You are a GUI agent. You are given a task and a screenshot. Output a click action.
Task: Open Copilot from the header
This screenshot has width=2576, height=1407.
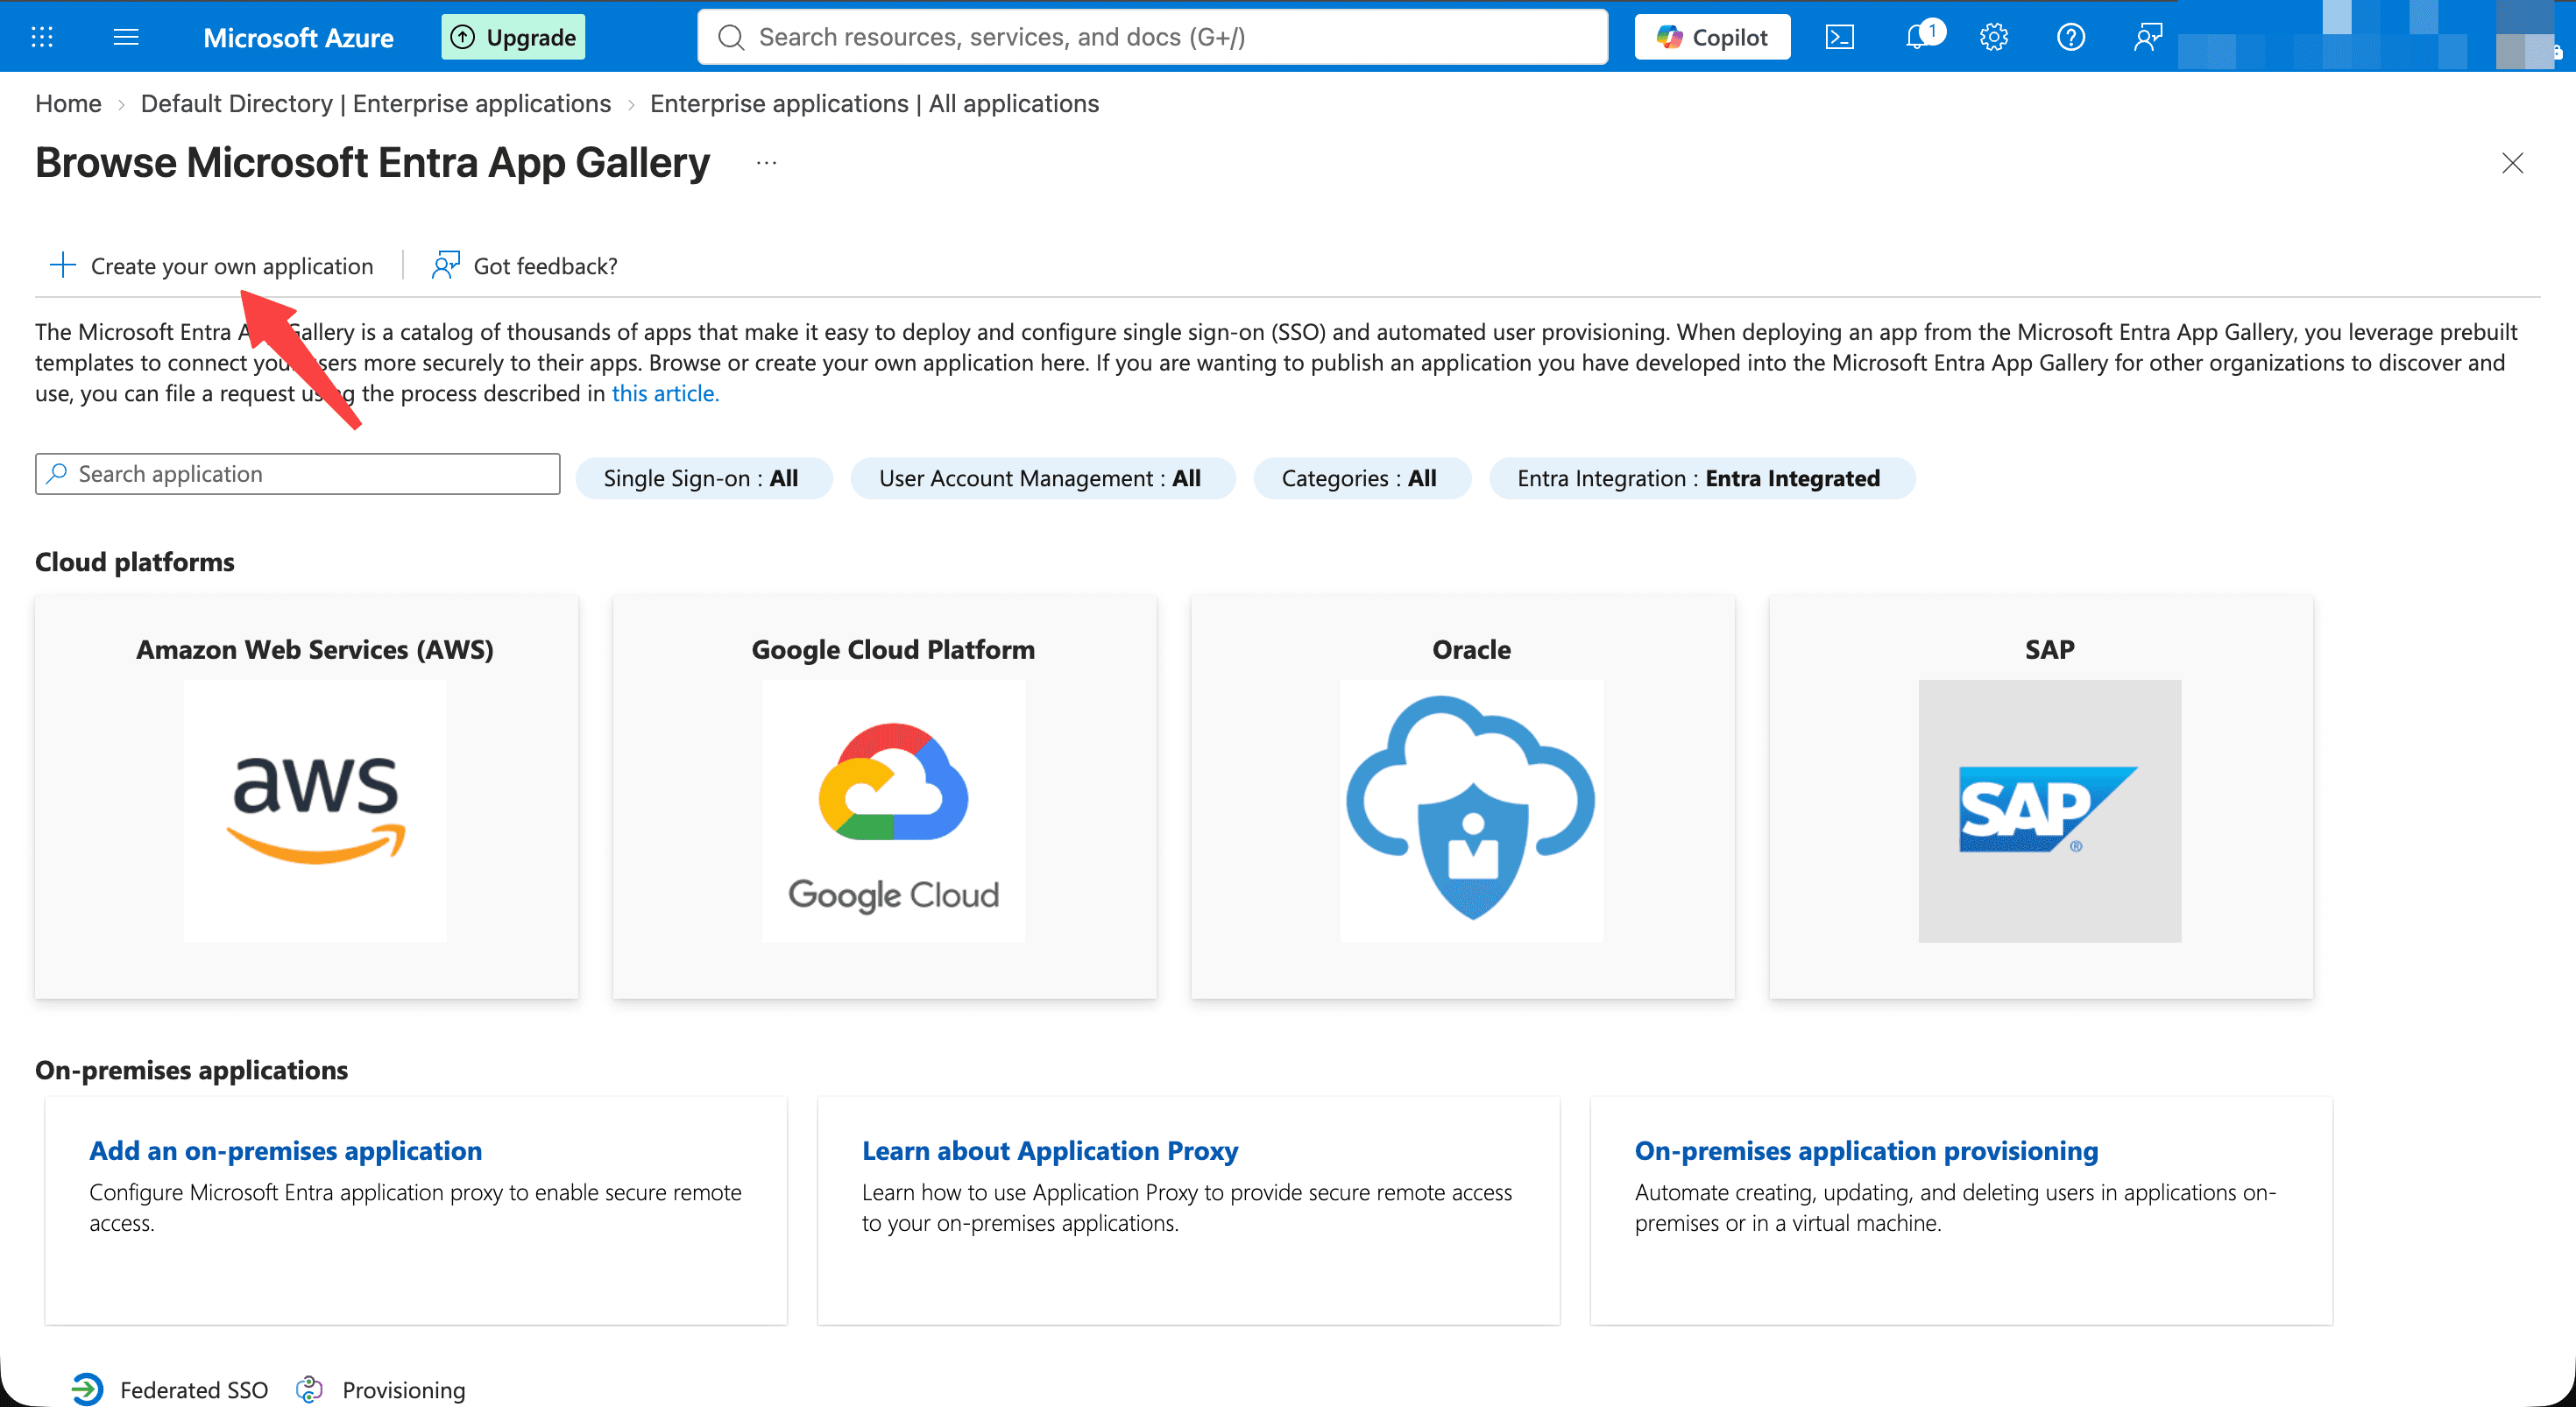tap(1712, 37)
